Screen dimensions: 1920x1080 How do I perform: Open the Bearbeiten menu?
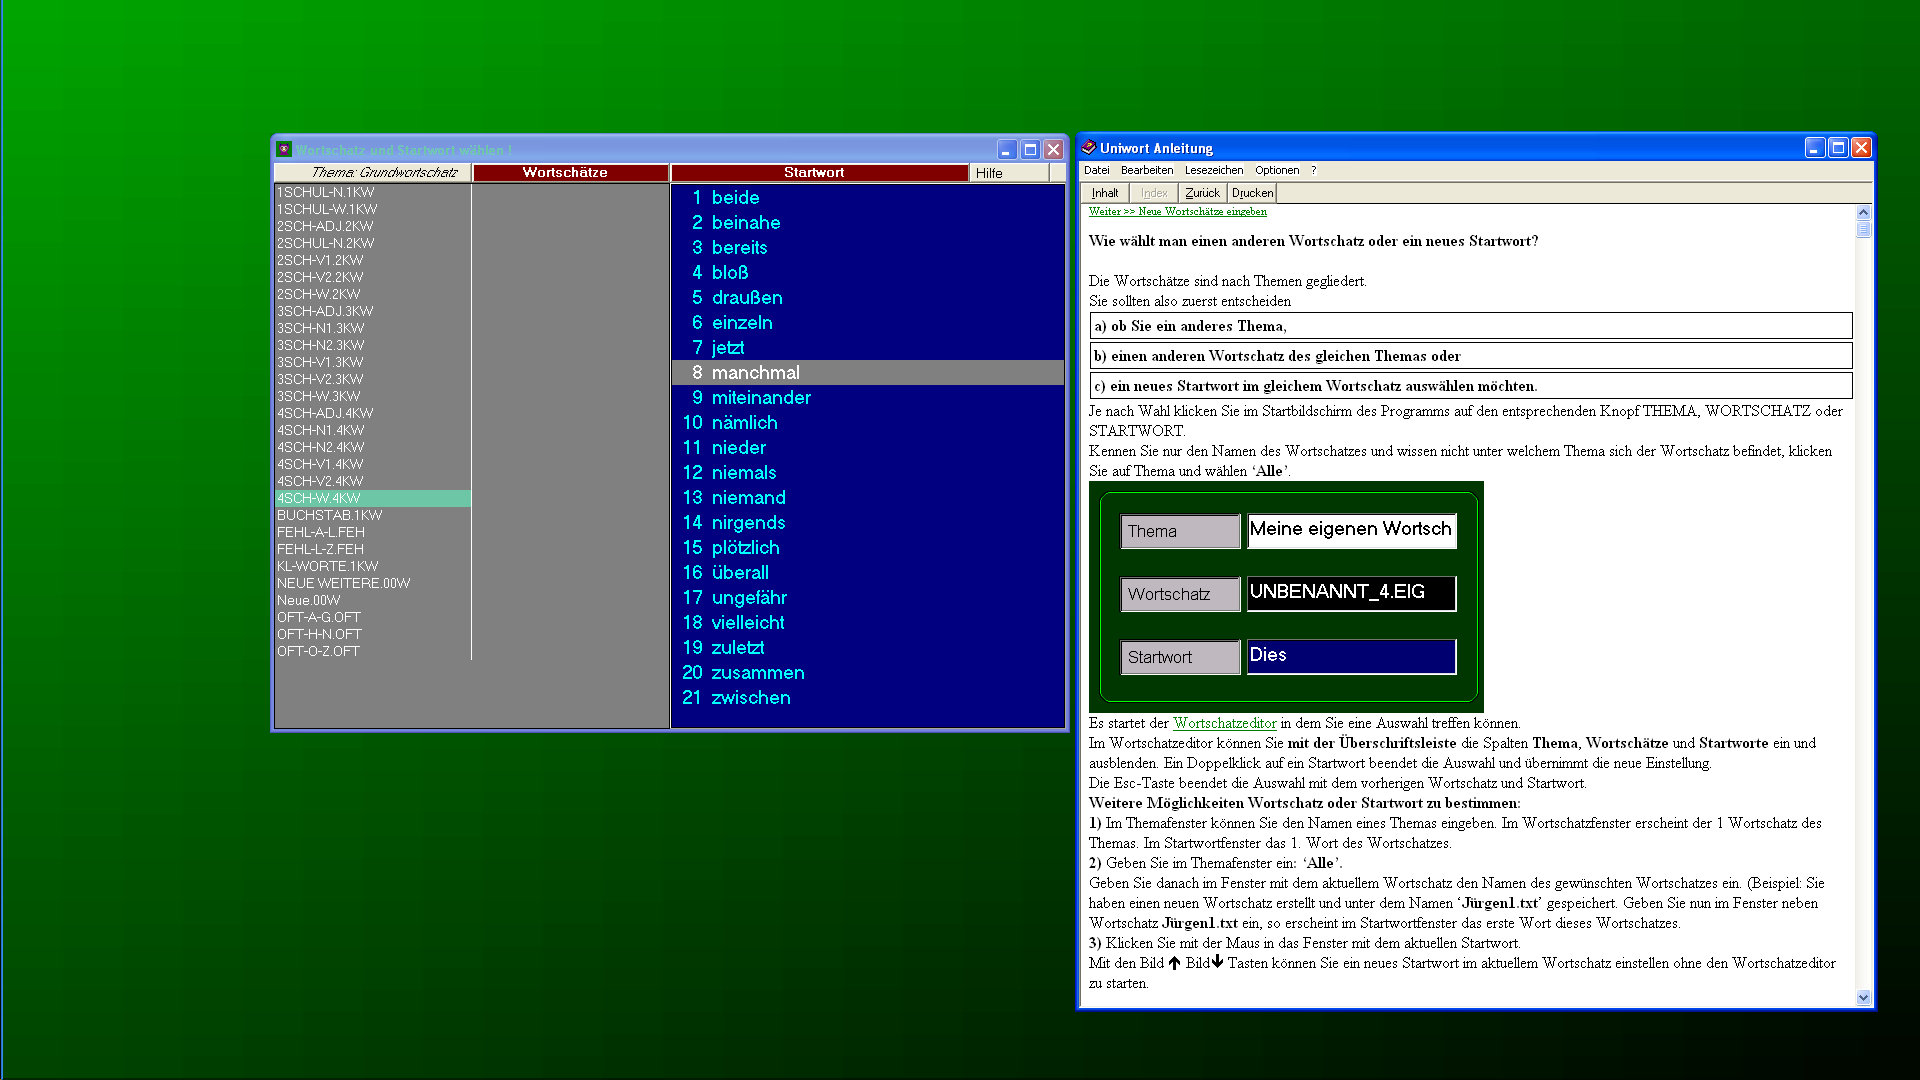(x=1146, y=170)
